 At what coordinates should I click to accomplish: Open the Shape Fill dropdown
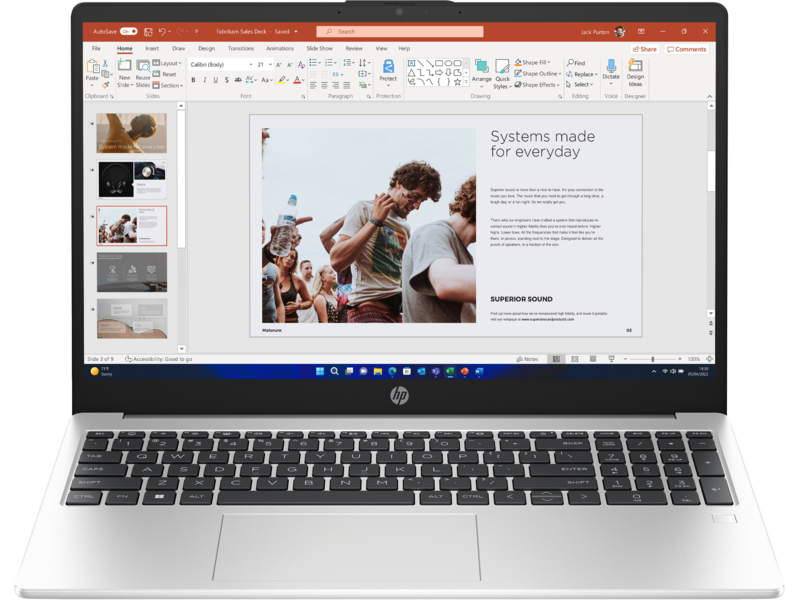[532, 62]
